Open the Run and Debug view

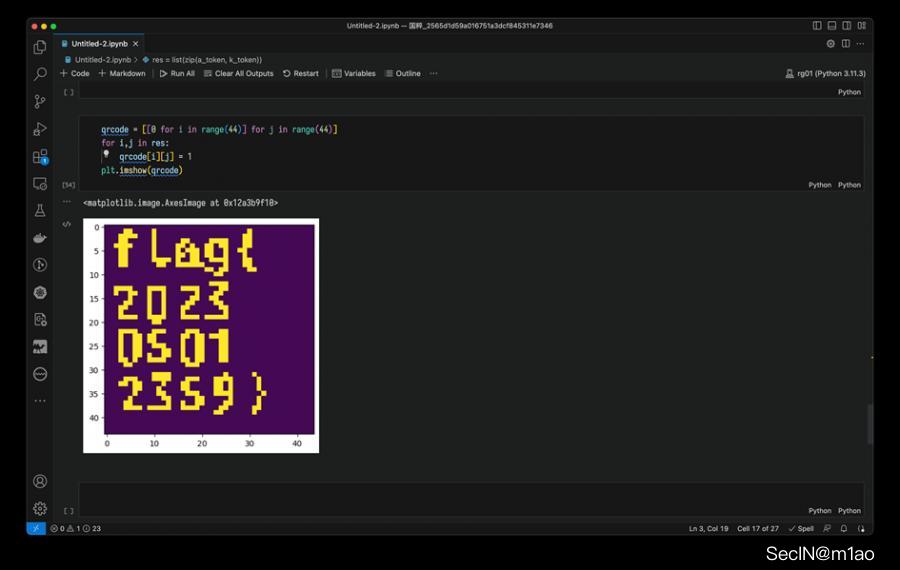coord(40,129)
